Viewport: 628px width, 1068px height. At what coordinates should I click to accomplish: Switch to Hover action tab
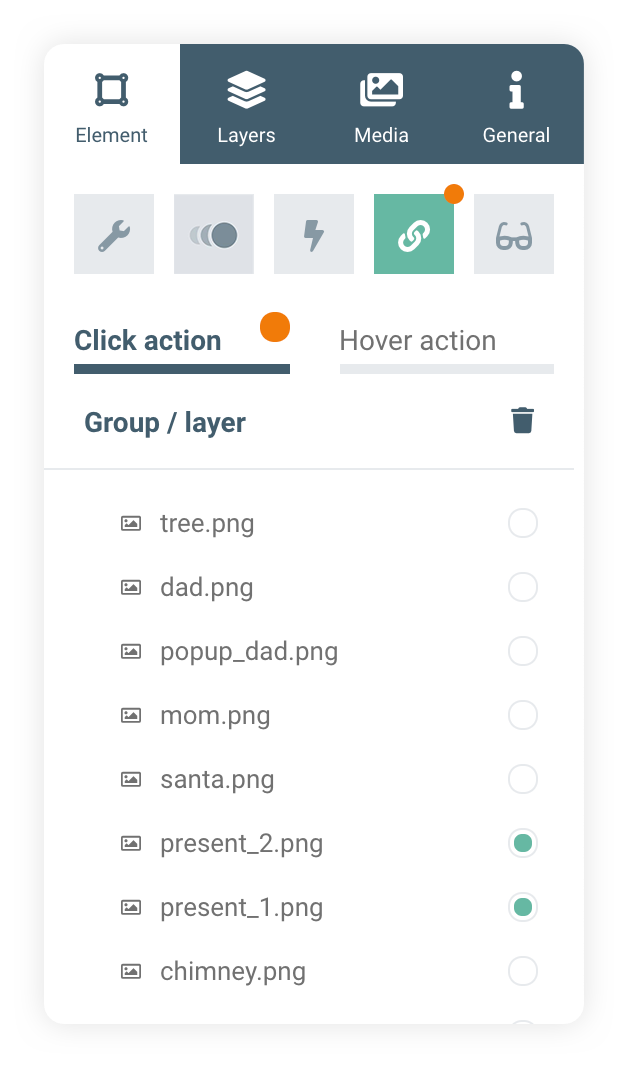point(418,341)
